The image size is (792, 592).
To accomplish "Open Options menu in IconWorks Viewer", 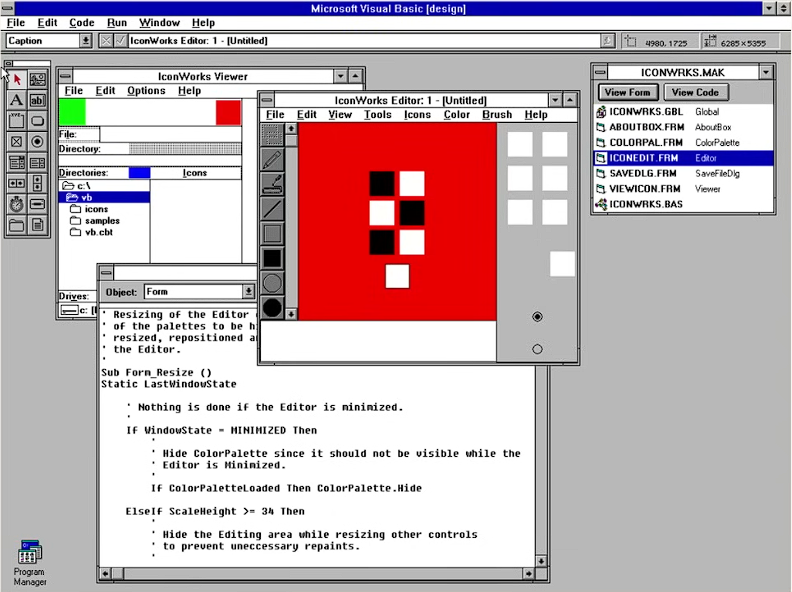I will pos(146,90).
